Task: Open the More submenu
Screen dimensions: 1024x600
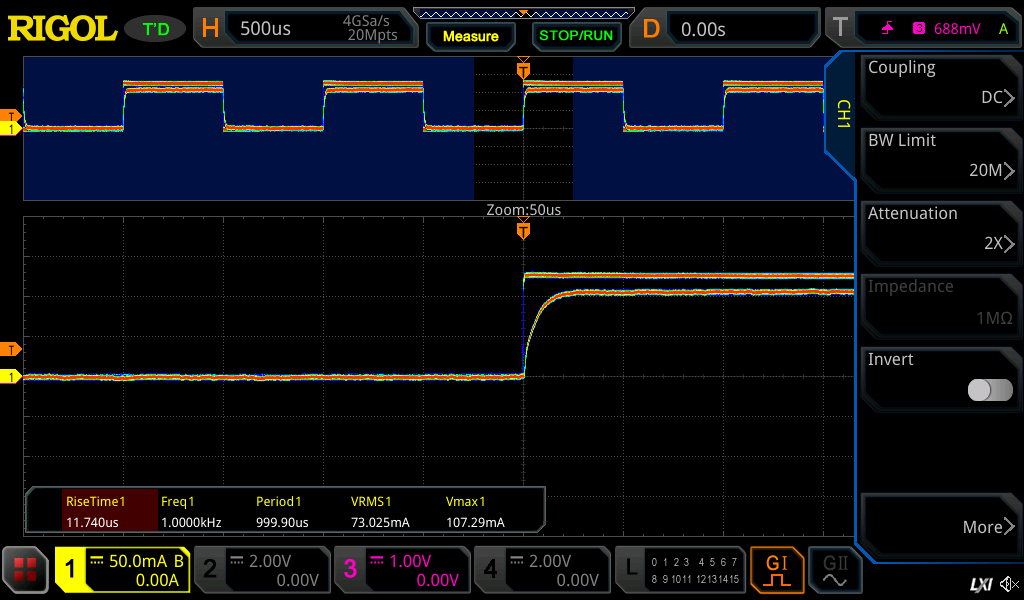Action: 940,525
